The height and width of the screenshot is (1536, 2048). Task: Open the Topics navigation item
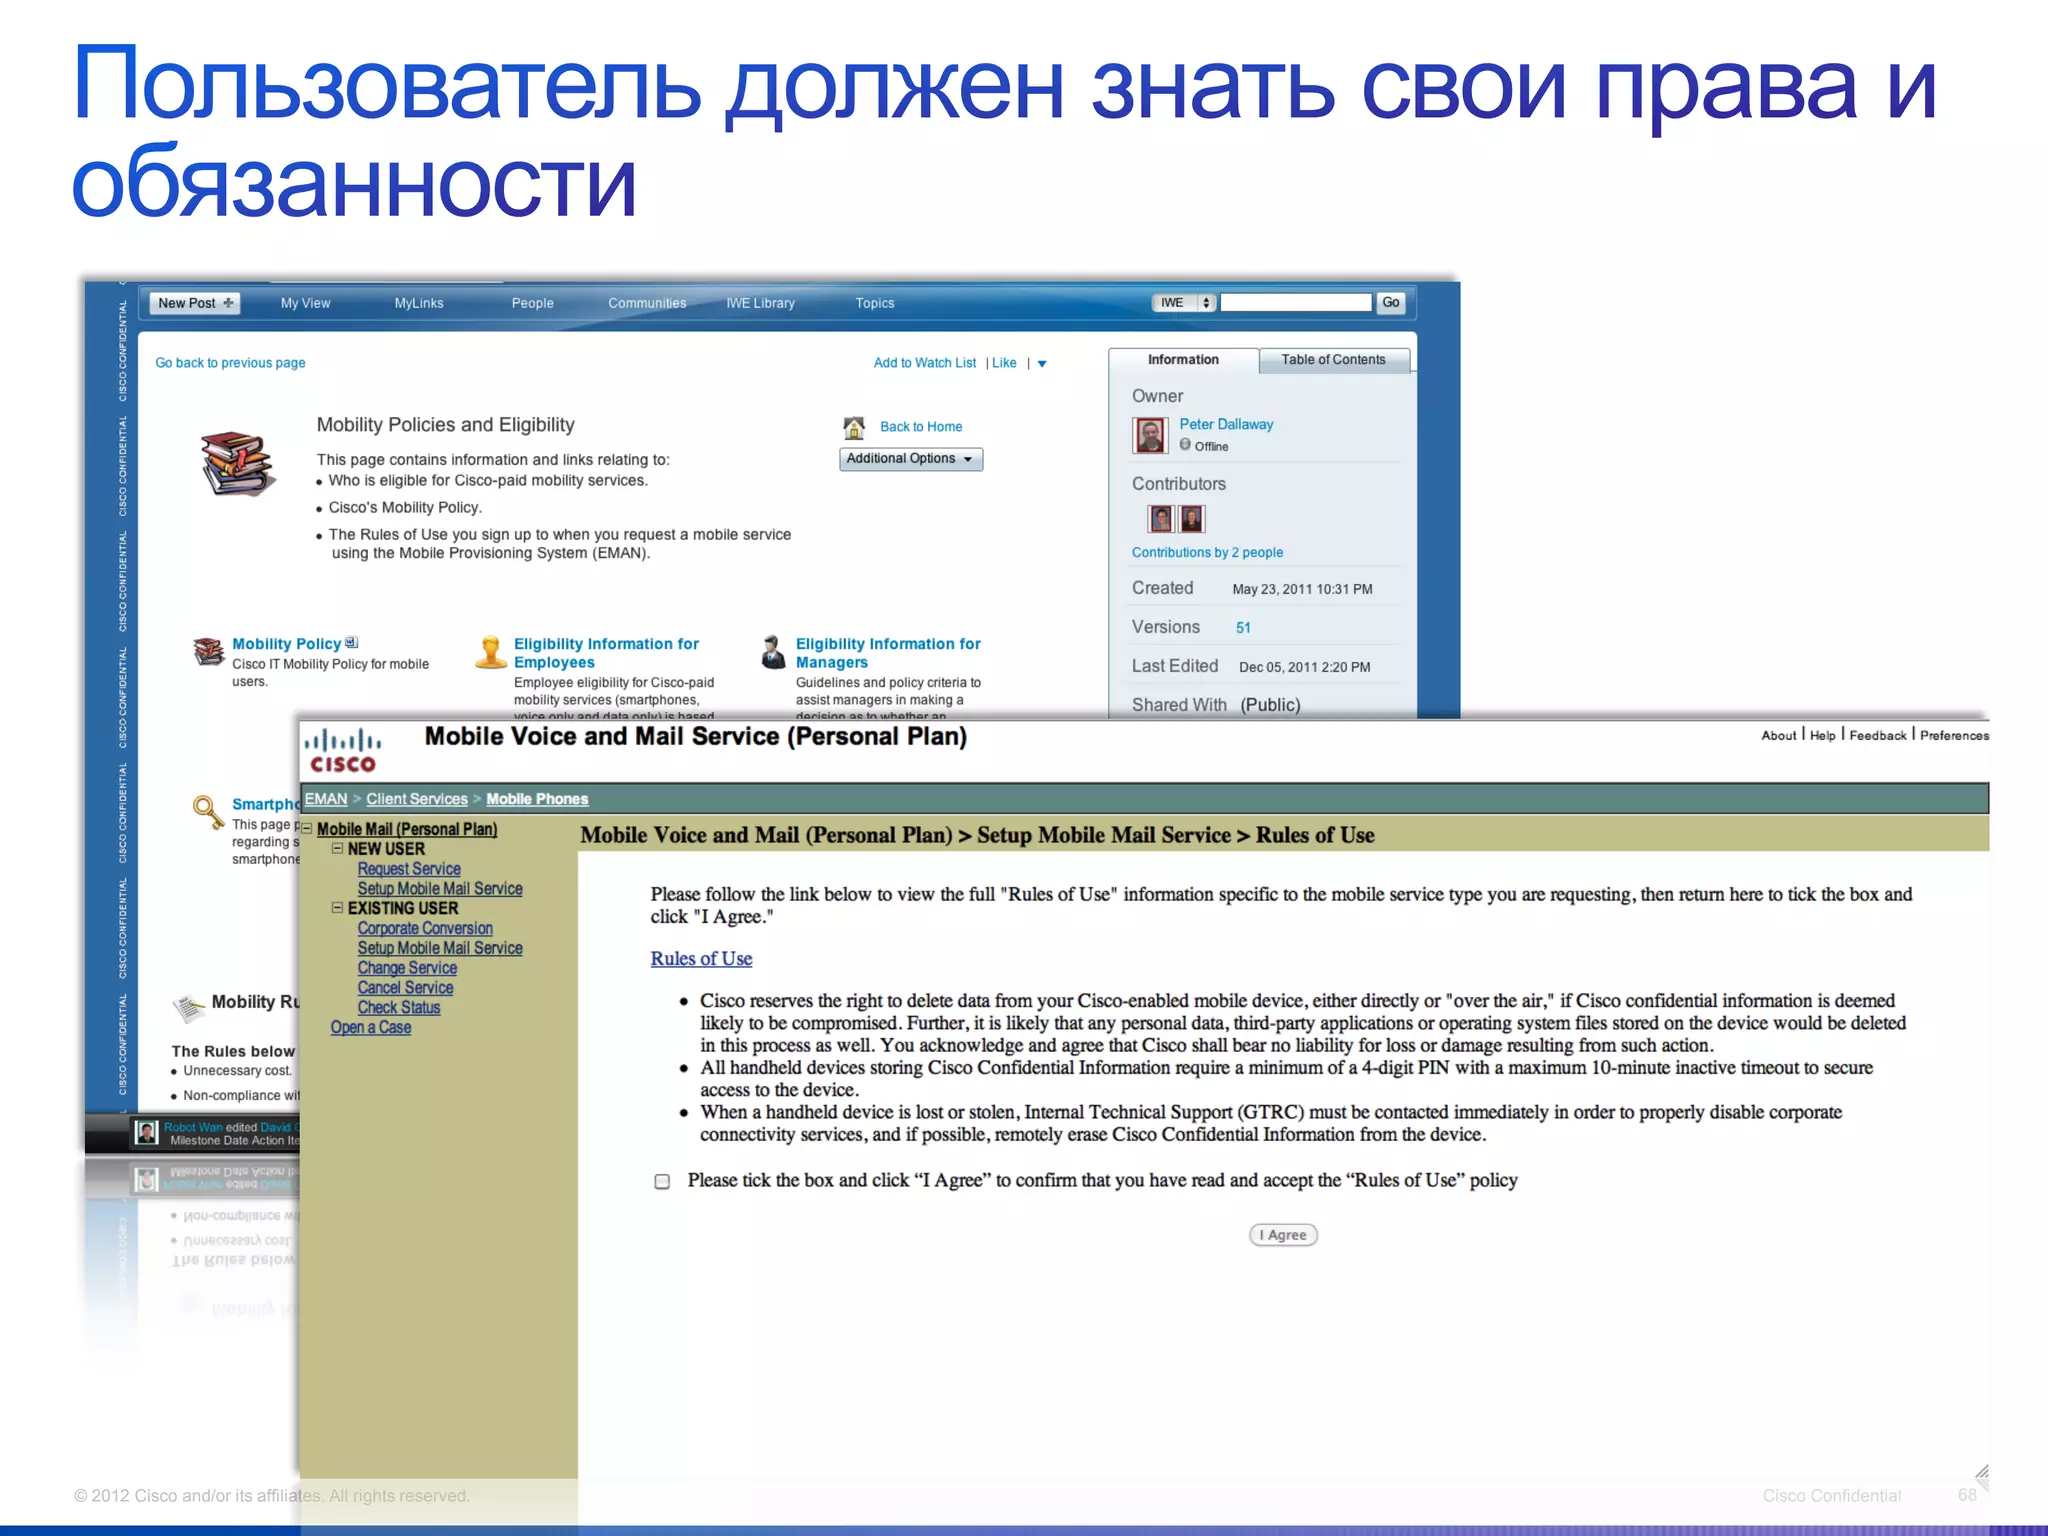coord(875,303)
